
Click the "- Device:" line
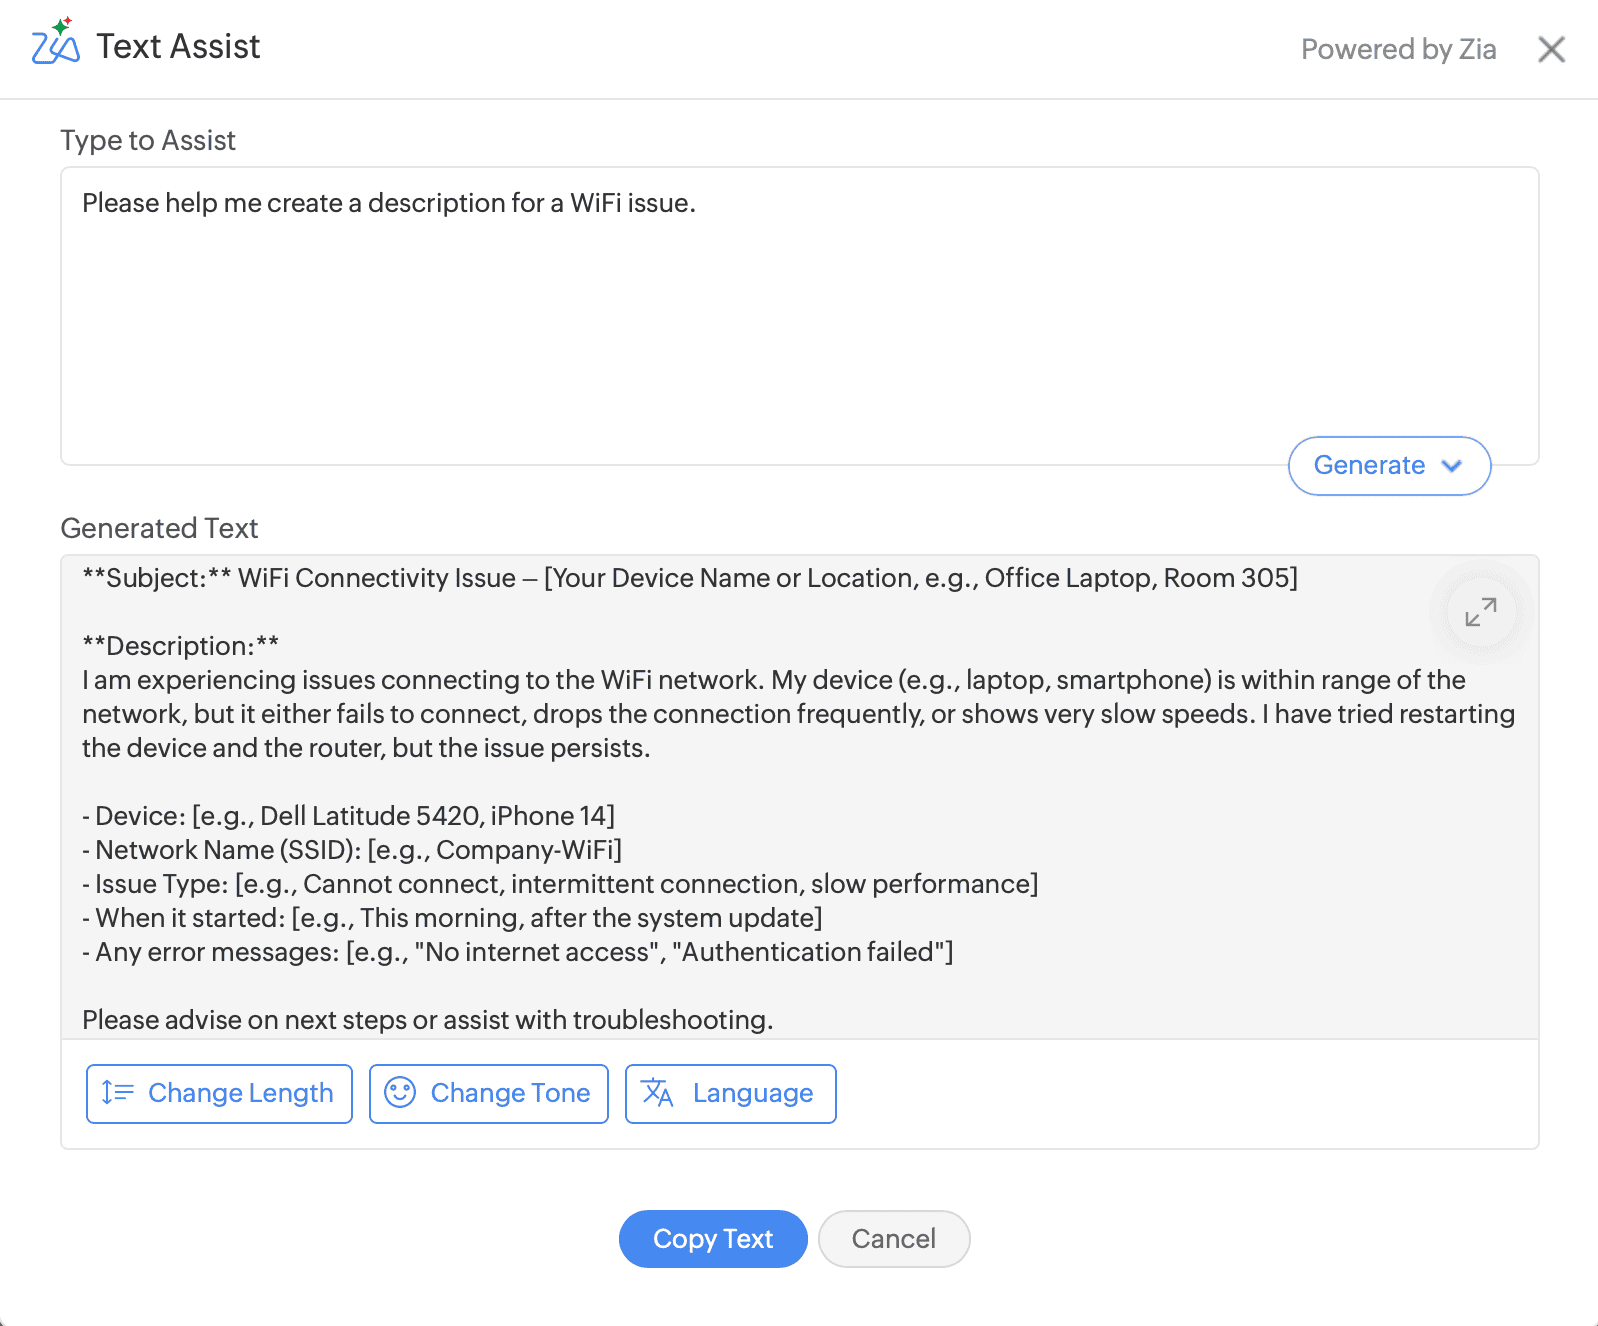pyautogui.click(x=348, y=816)
